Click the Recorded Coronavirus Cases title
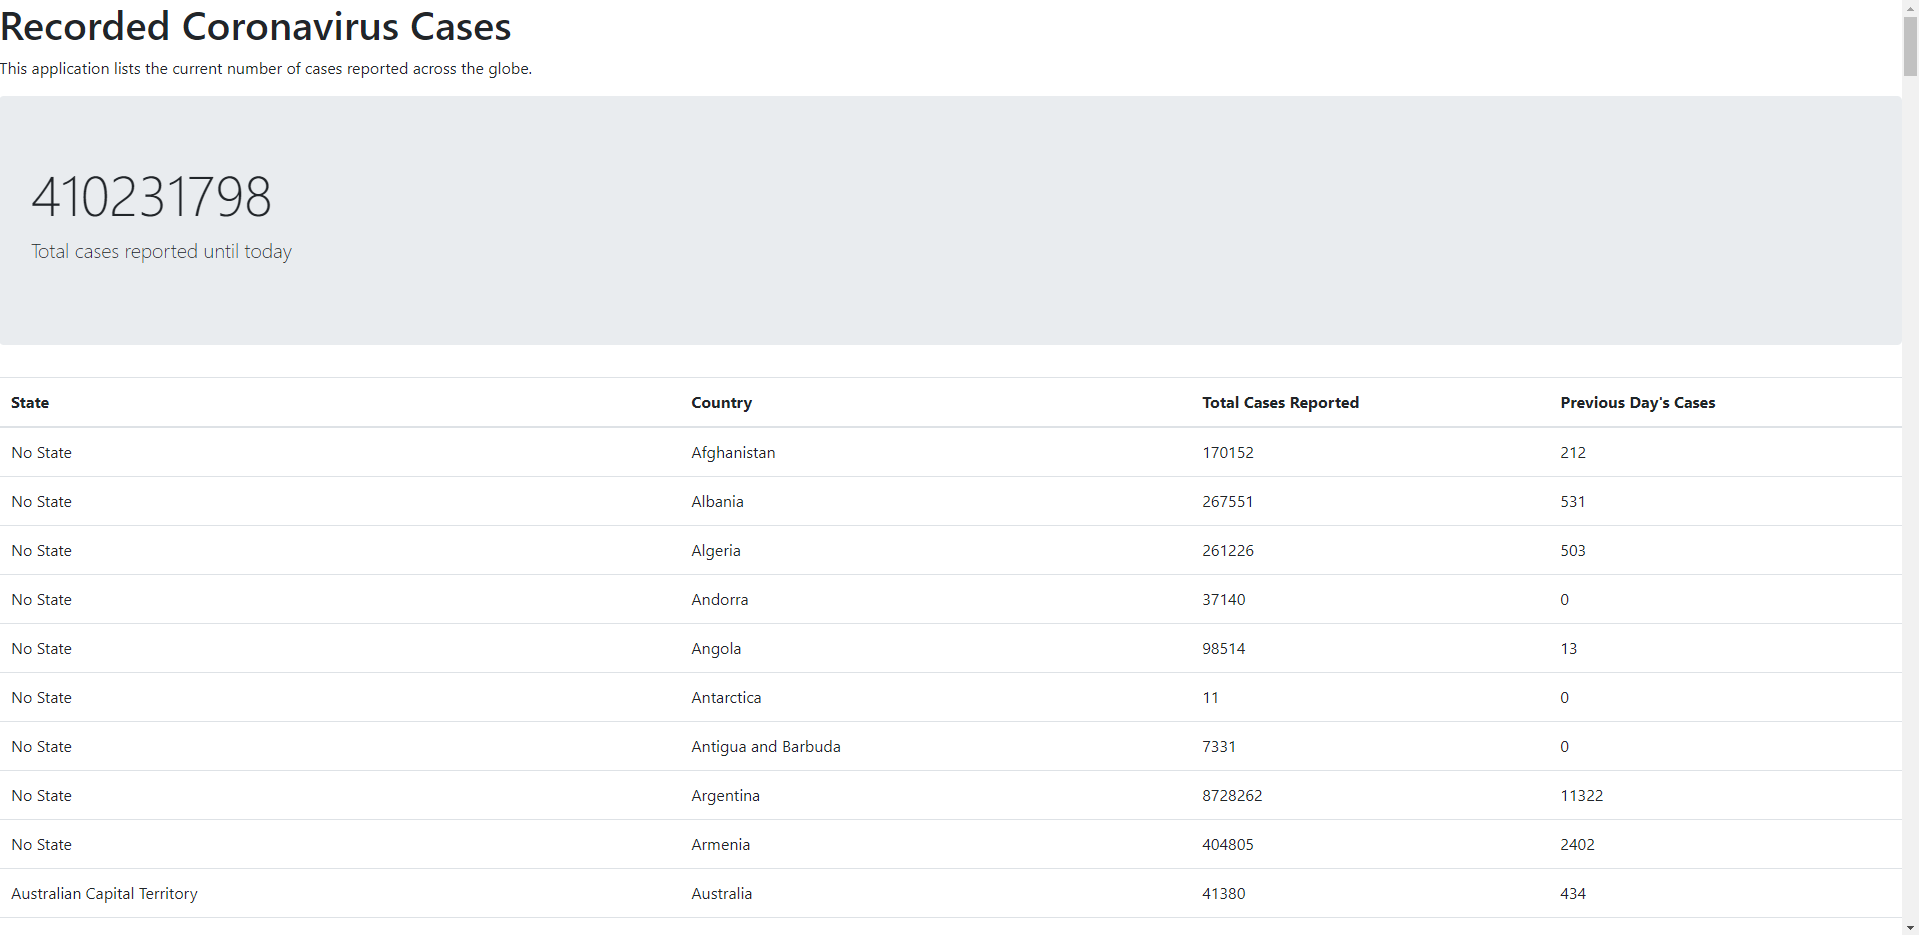The width and height of the screenshot is (1919, 935). click(255, 26)
